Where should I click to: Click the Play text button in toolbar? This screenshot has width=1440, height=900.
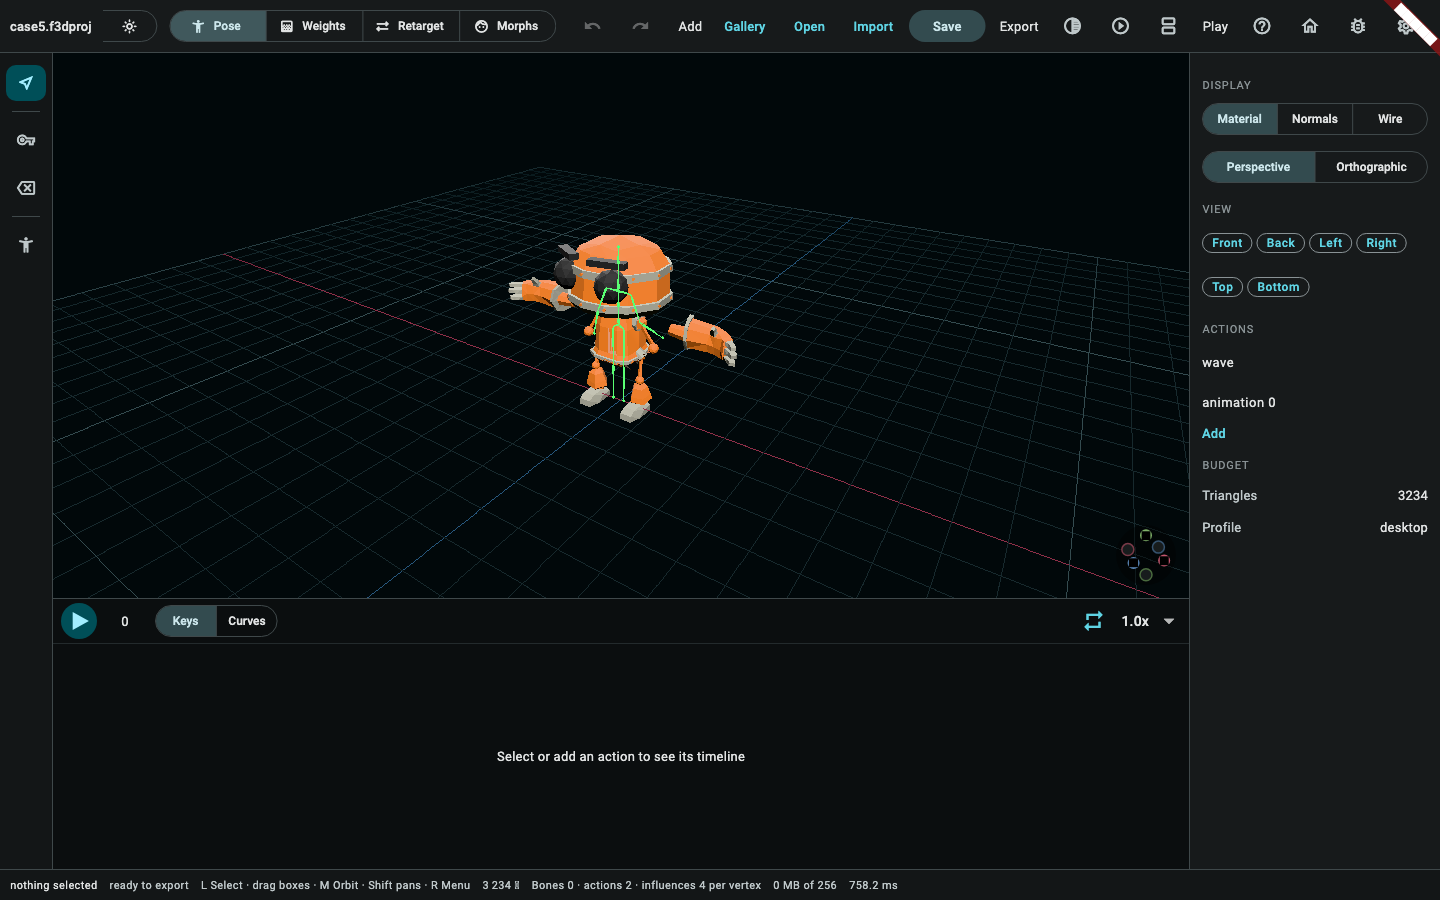(x=1215, y=26)
